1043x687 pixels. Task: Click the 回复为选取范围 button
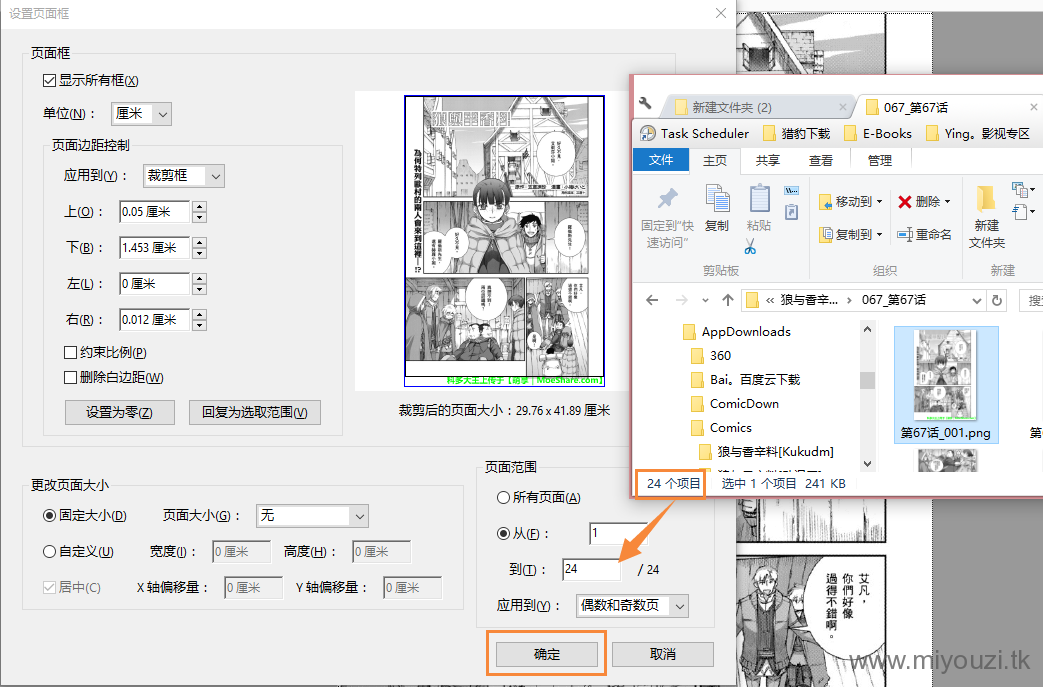(255, 412)
